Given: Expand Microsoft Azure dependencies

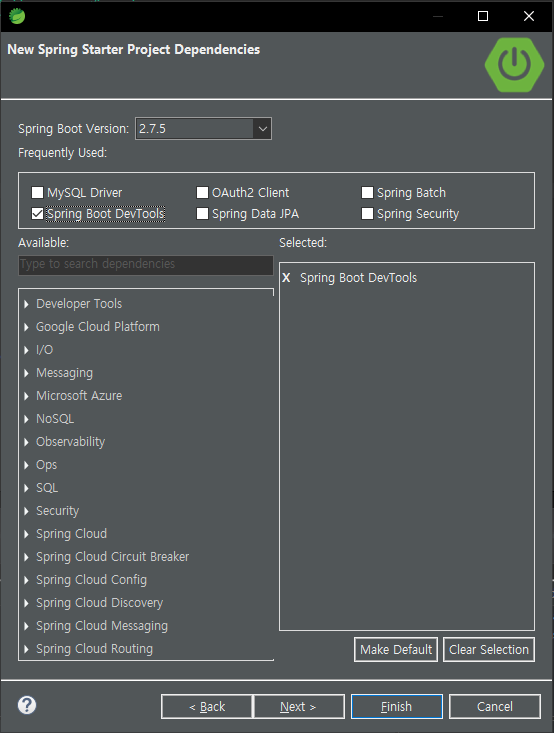Looking at the screenshot, I should pyautogui.click(x=26, y=396).
